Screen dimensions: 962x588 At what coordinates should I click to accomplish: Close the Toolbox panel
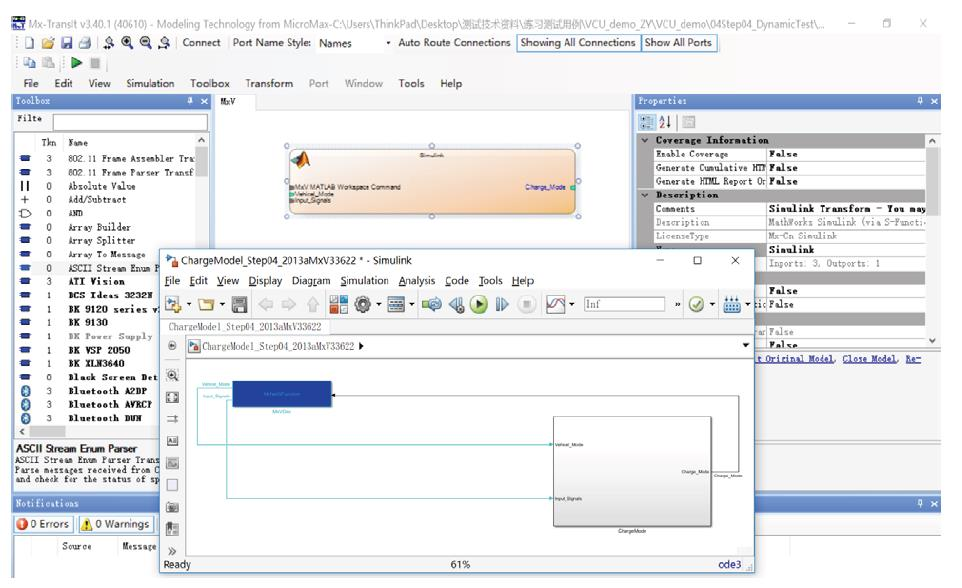pos(204,101)
